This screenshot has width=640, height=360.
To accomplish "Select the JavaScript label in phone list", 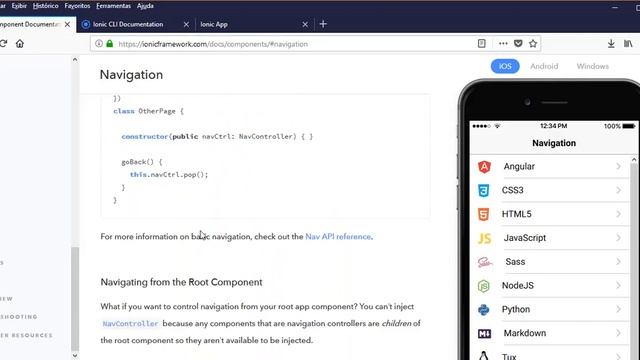I will [524, 238].
